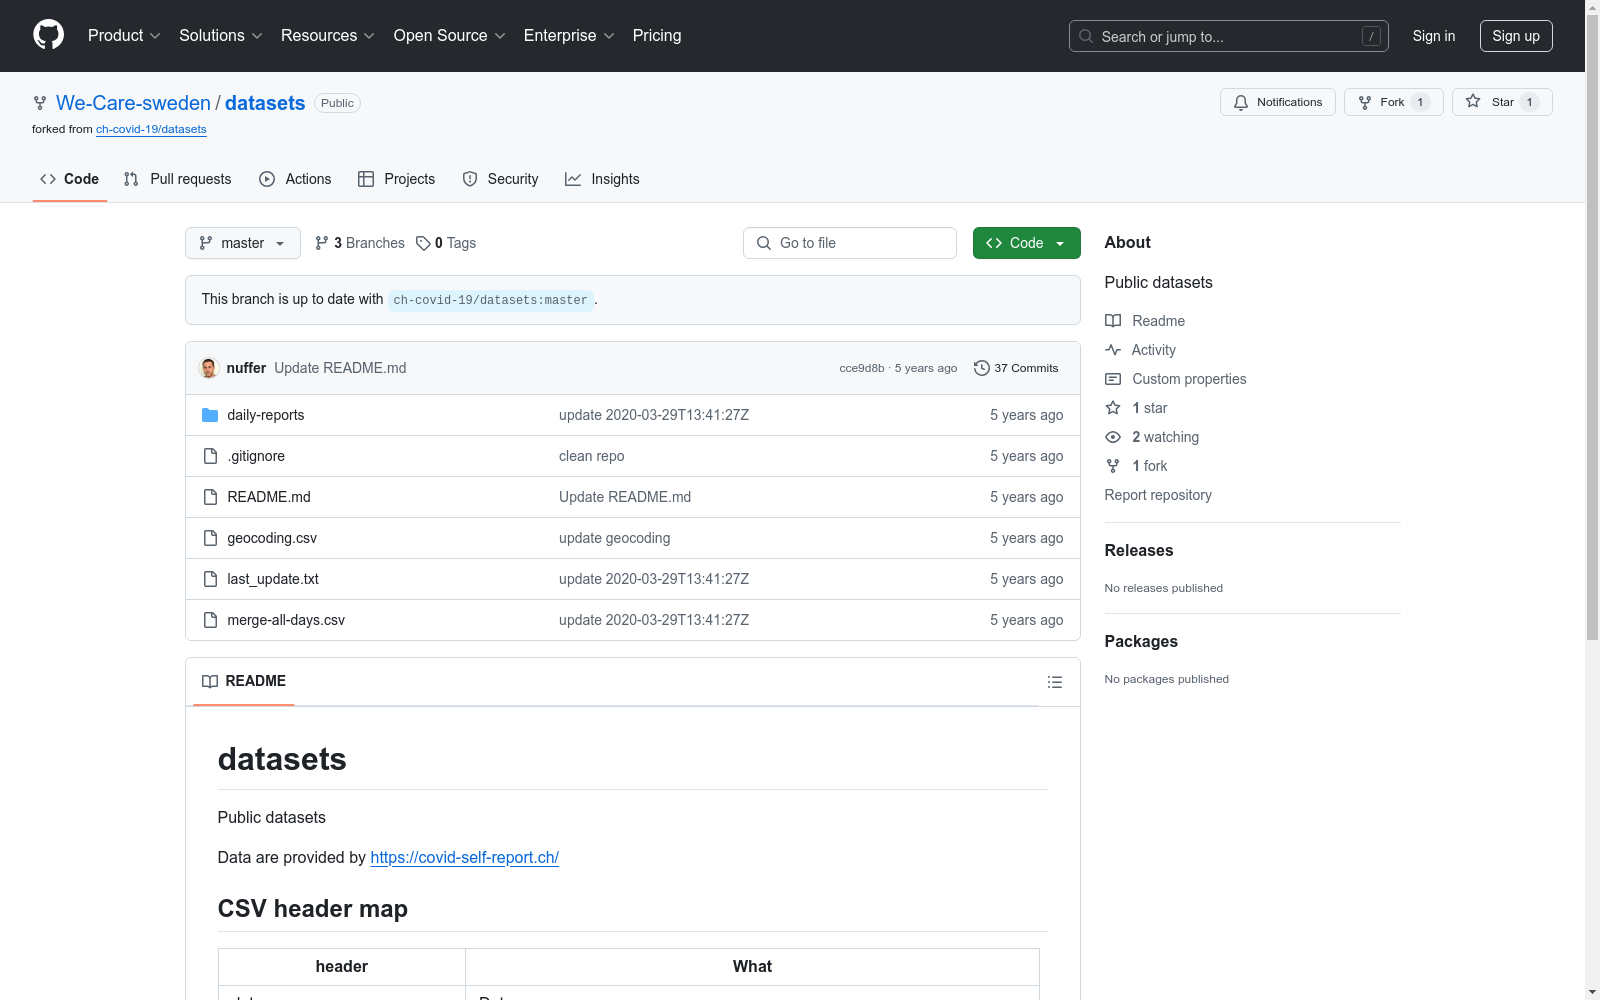Open the Enterprise dropdown menu
The height and width of the screenshot is (1000, 1600).
pyautogui.click(x=569, y=36)
